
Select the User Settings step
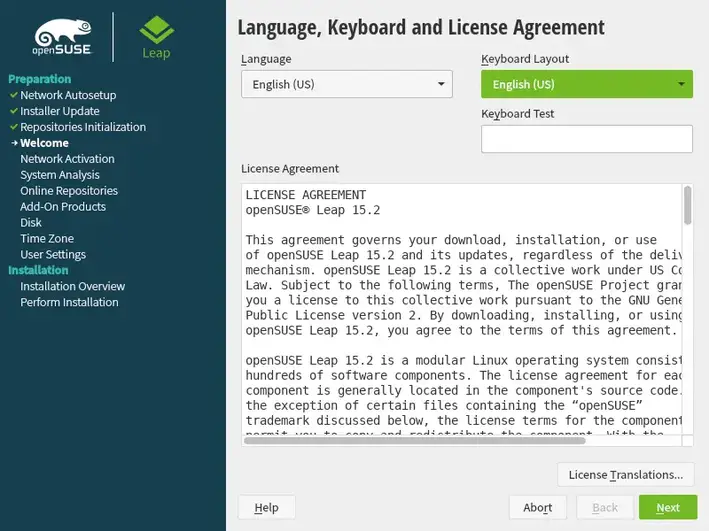(x=53, y=254)
